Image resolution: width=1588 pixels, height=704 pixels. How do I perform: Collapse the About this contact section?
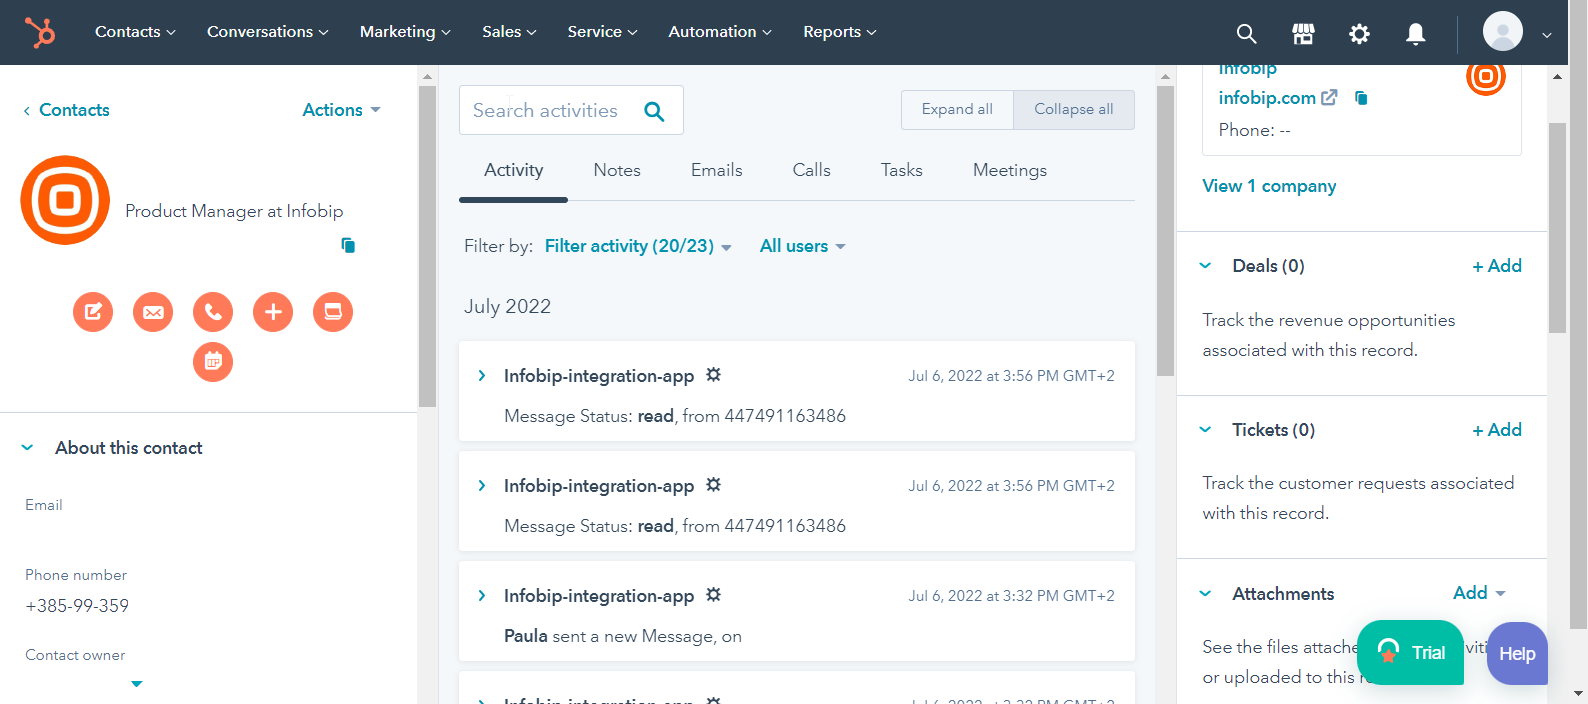pos(28,448)
